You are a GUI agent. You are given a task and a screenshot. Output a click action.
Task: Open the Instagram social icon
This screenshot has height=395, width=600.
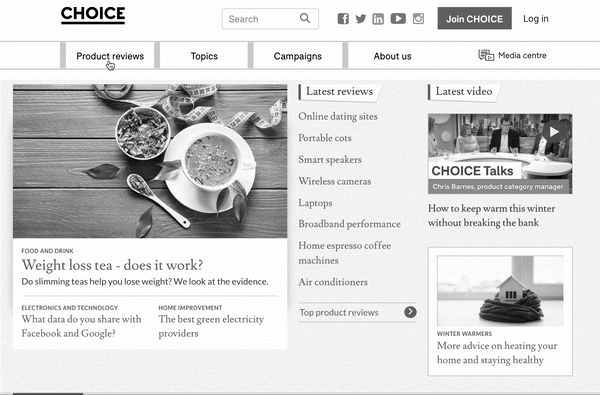[x=418, y=18]
